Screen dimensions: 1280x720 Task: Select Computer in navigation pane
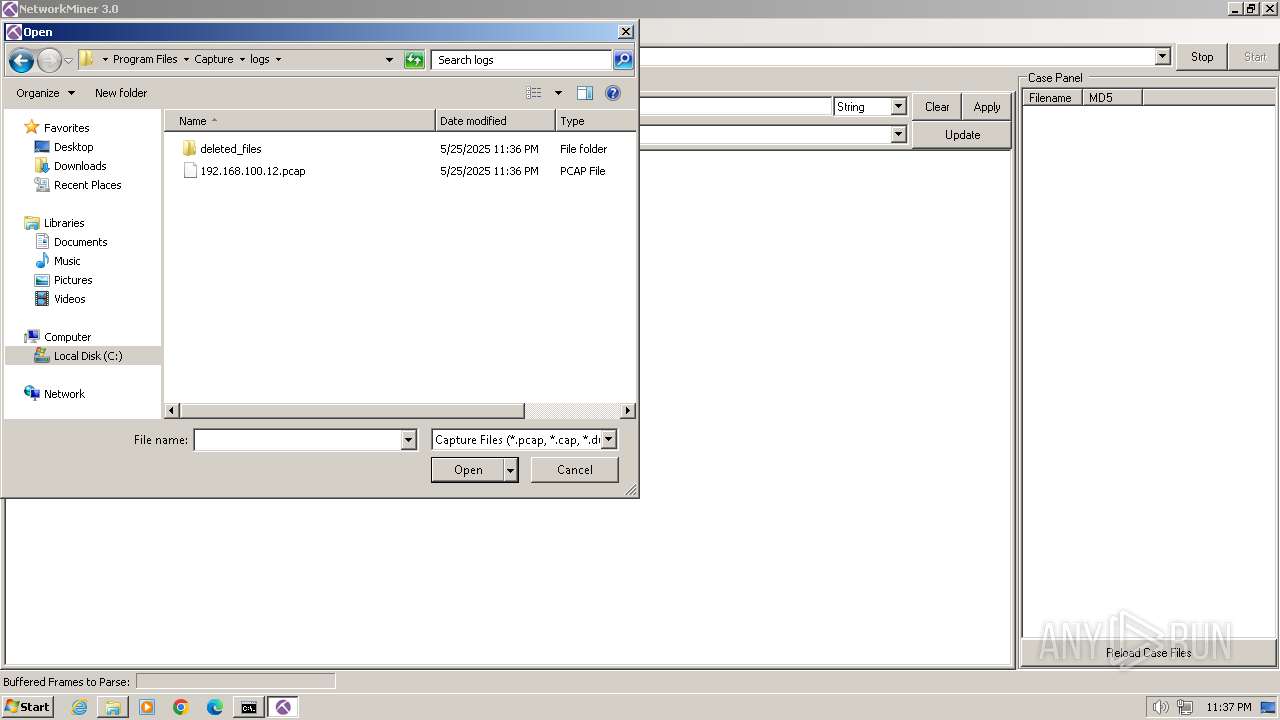click(x=67, y=337)
